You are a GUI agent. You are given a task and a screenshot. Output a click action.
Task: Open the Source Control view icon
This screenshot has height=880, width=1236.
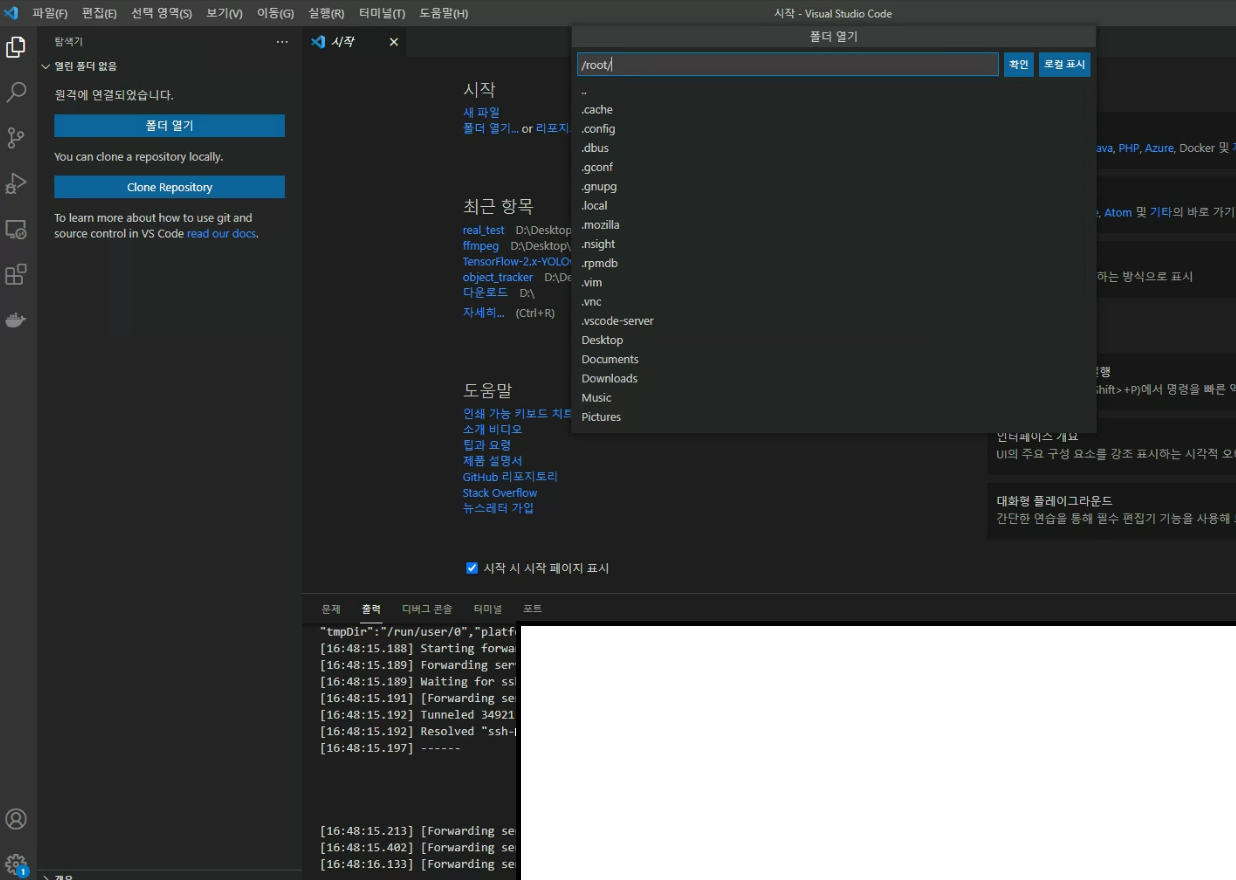pyautogui.click(x=16, y=138)
